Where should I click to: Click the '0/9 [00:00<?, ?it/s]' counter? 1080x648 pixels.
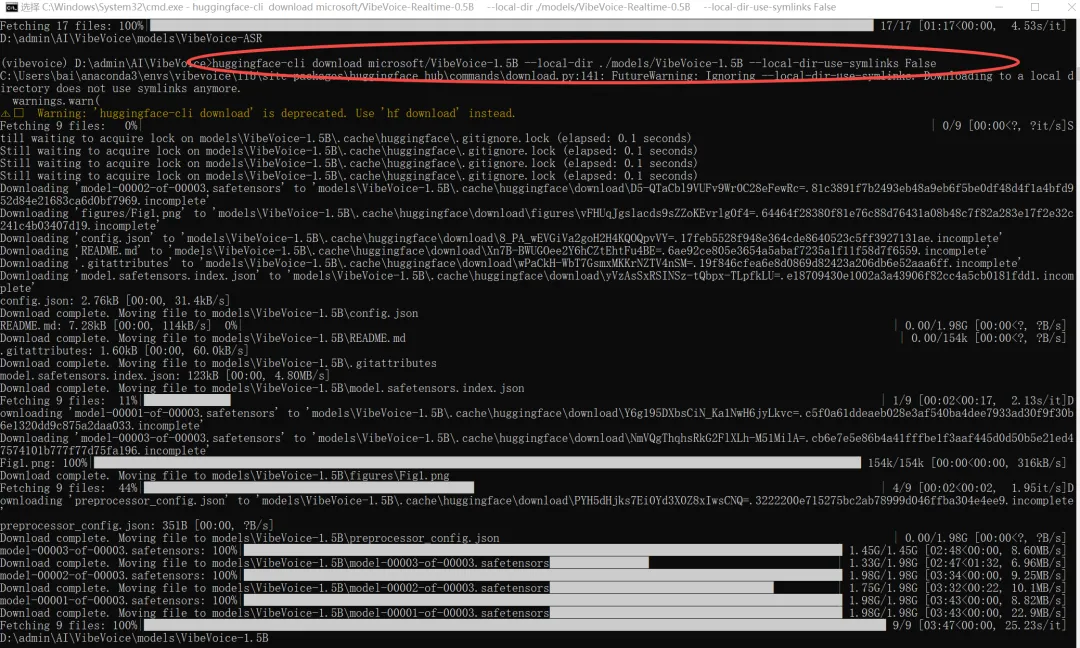tap(1004, 126)
